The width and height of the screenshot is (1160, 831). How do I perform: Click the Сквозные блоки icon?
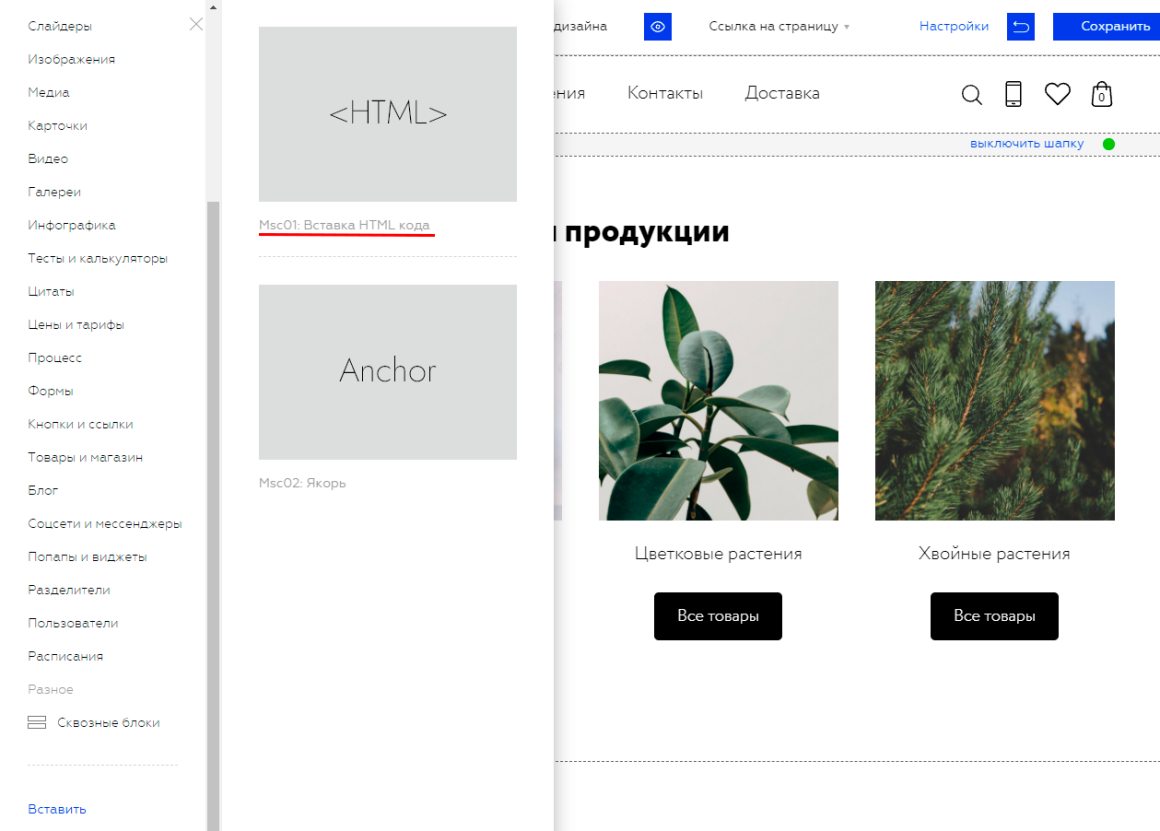point(37,722)
